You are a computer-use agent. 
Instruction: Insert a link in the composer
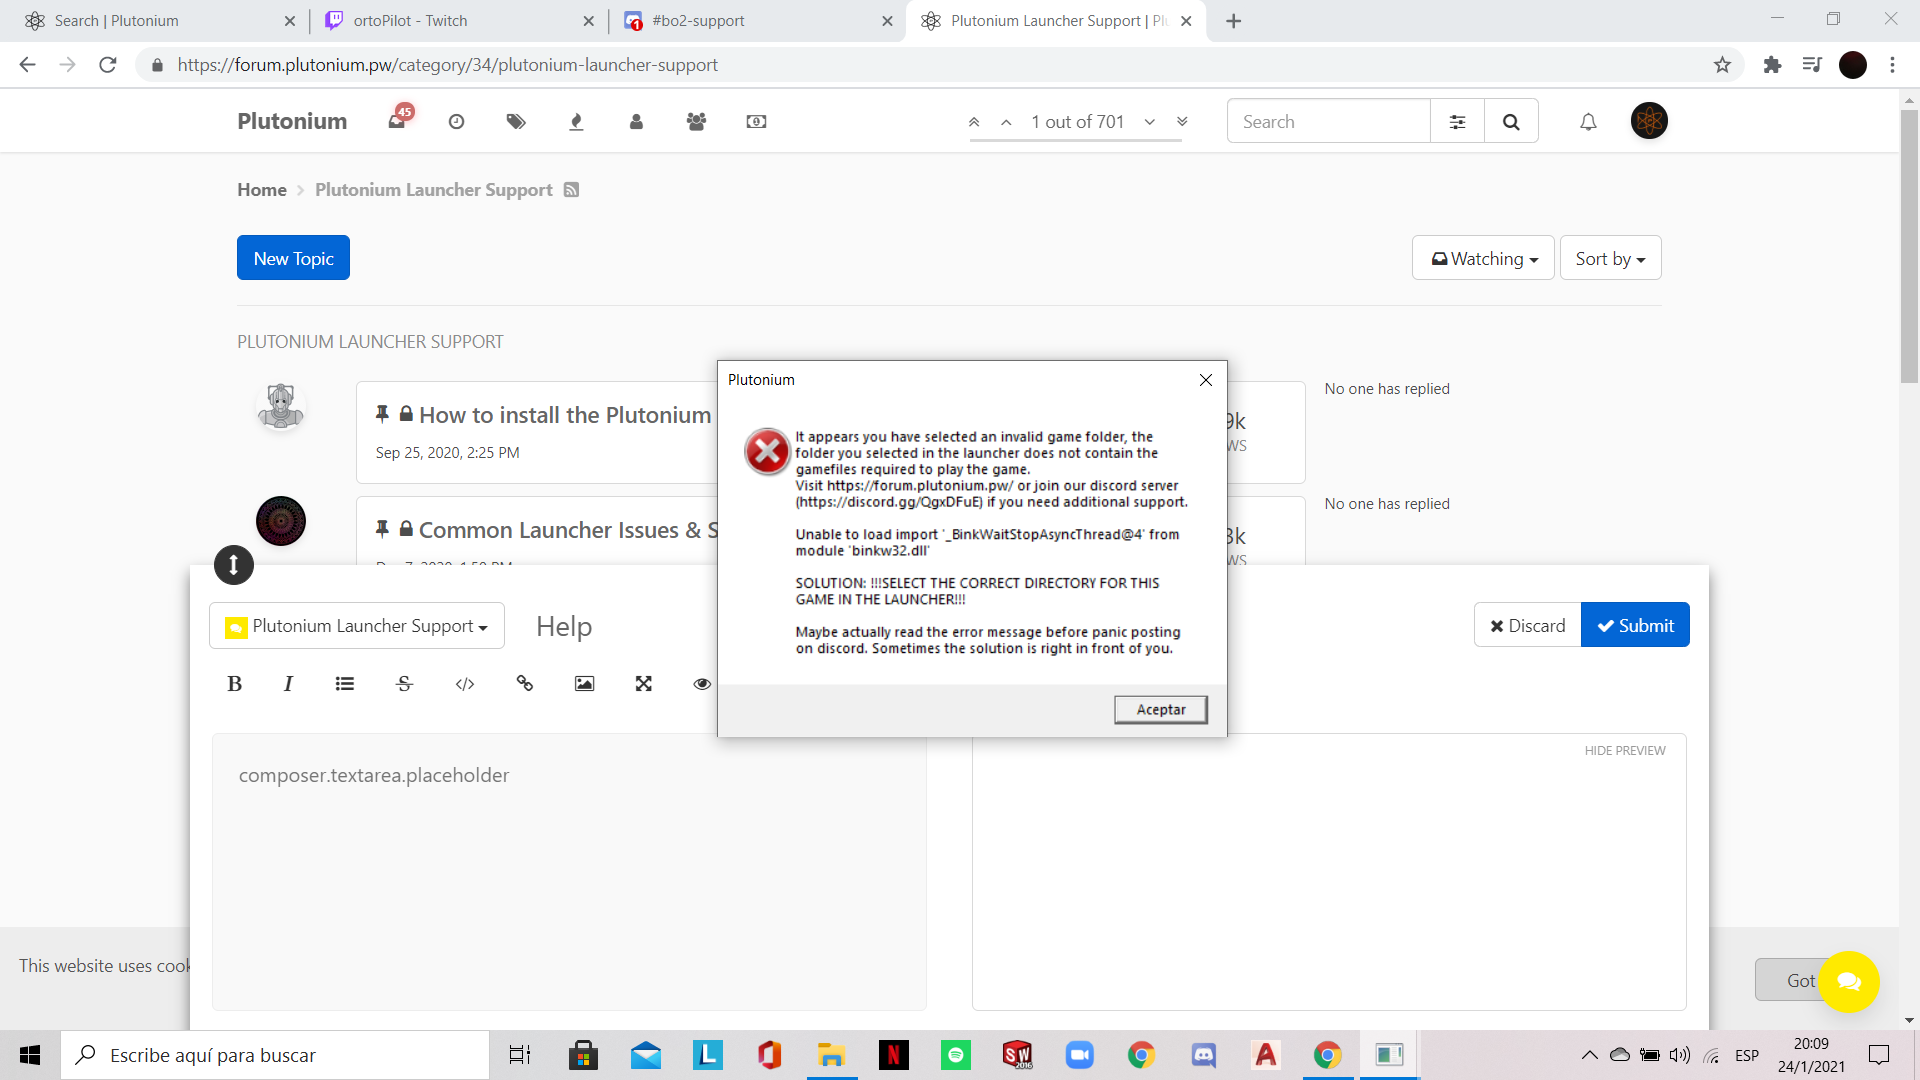524,683
